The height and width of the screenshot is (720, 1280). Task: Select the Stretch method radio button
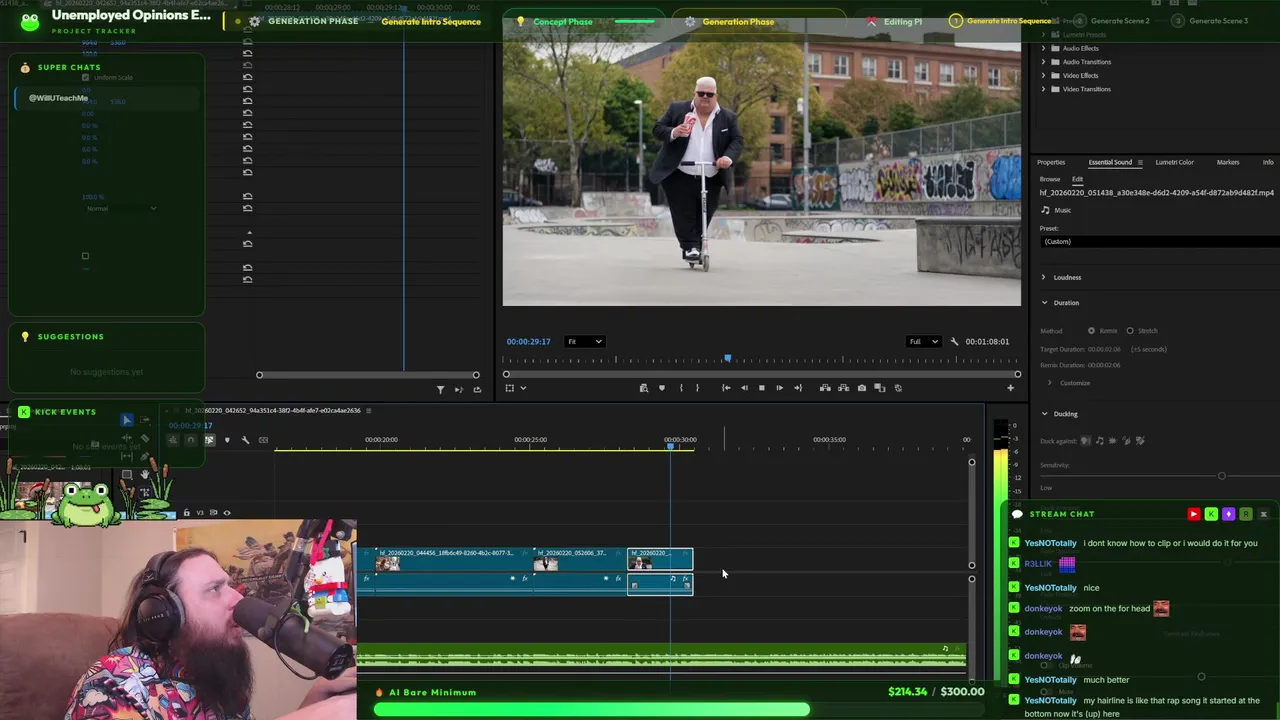pos(1130,331)
